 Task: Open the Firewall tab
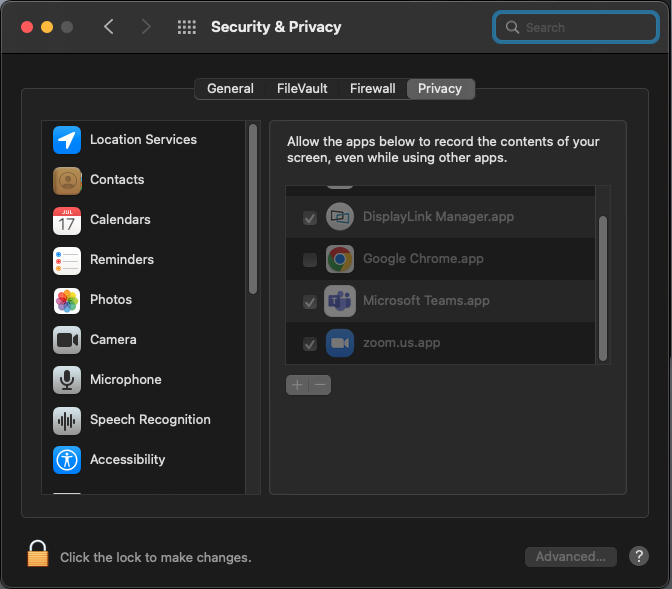(372, 89)
